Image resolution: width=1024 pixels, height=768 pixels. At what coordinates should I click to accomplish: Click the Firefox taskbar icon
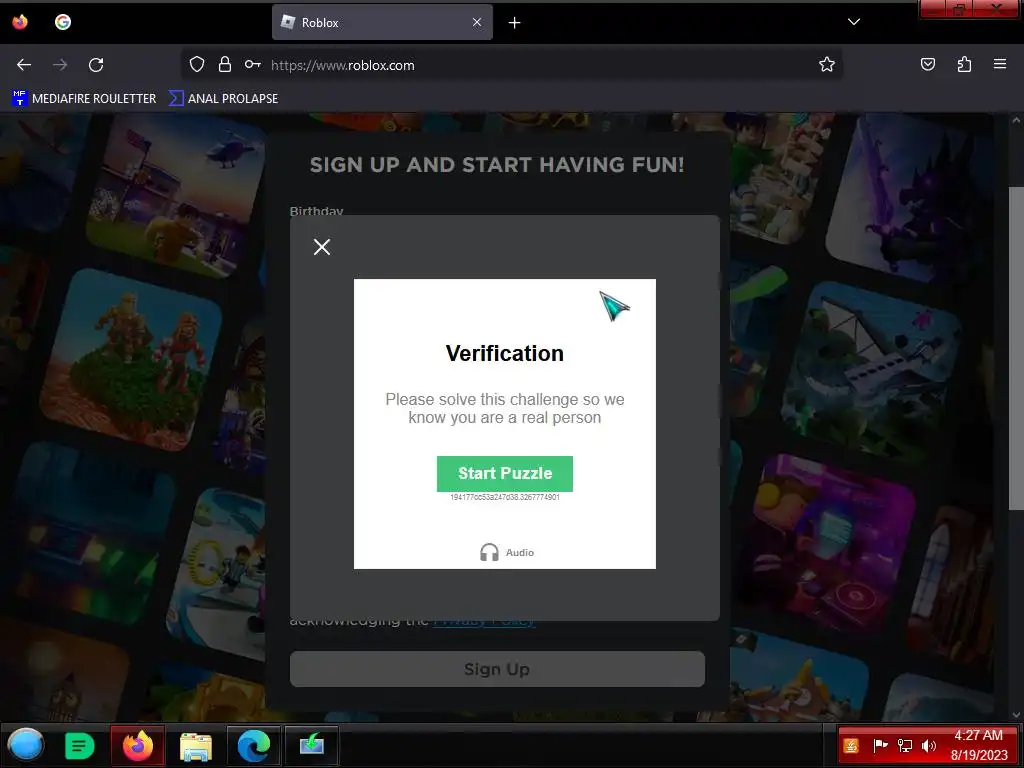click(138, 745)
